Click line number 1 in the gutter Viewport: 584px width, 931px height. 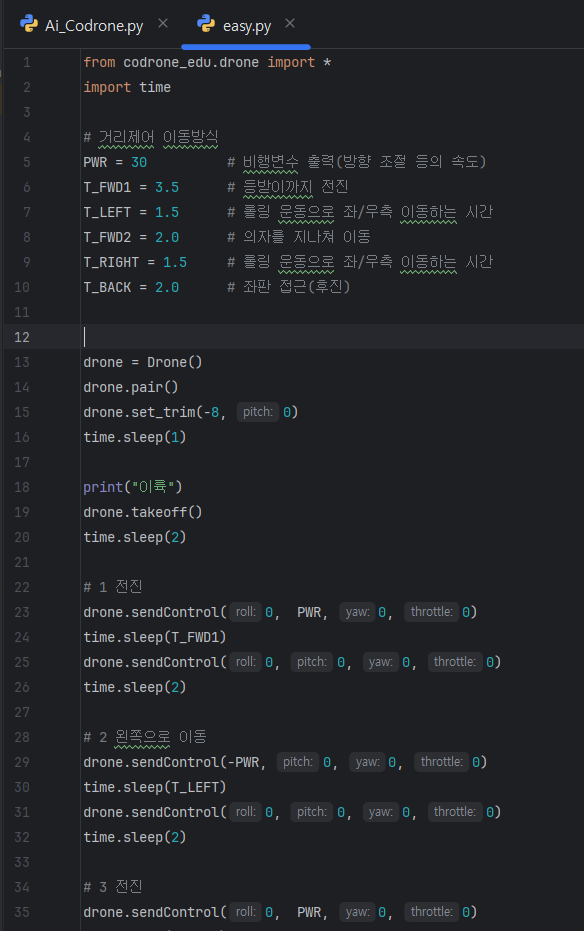click(27, 62)
